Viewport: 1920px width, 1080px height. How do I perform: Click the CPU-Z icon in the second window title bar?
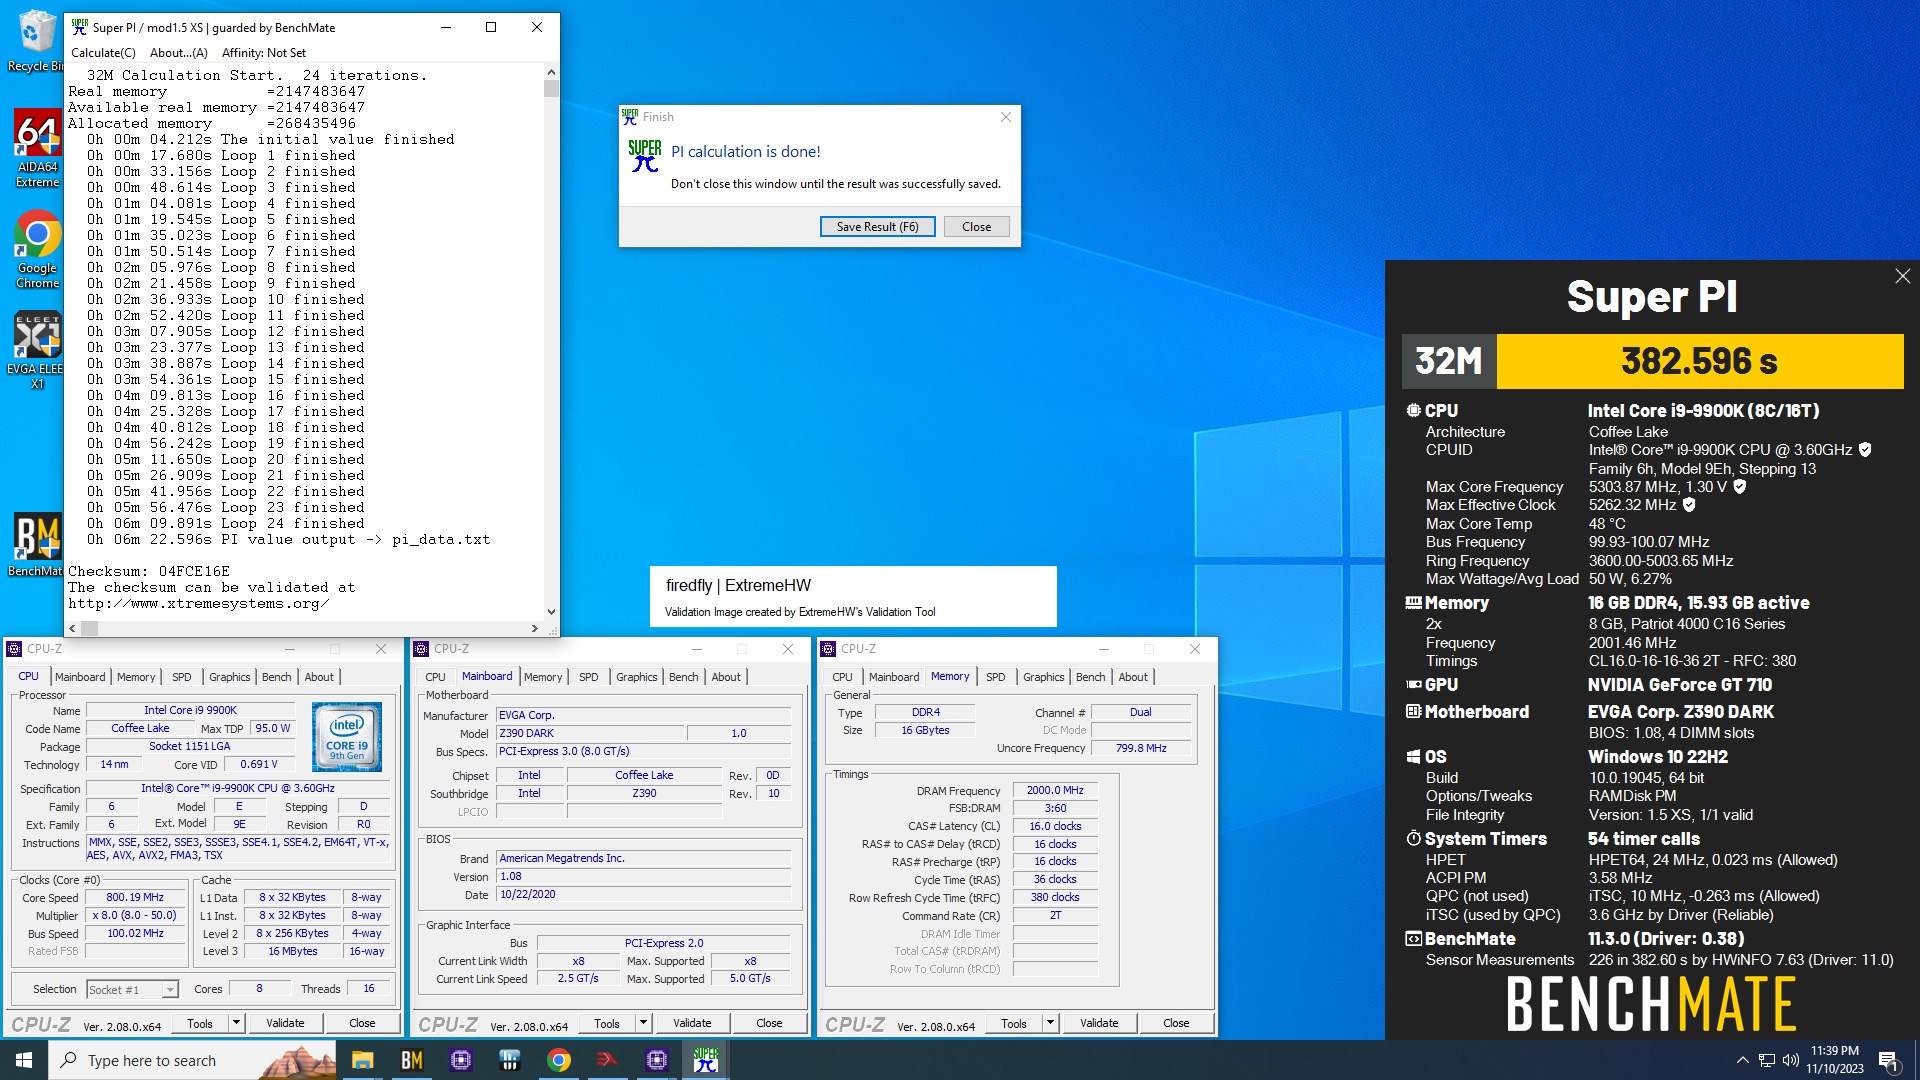click(x=421, y=649)
